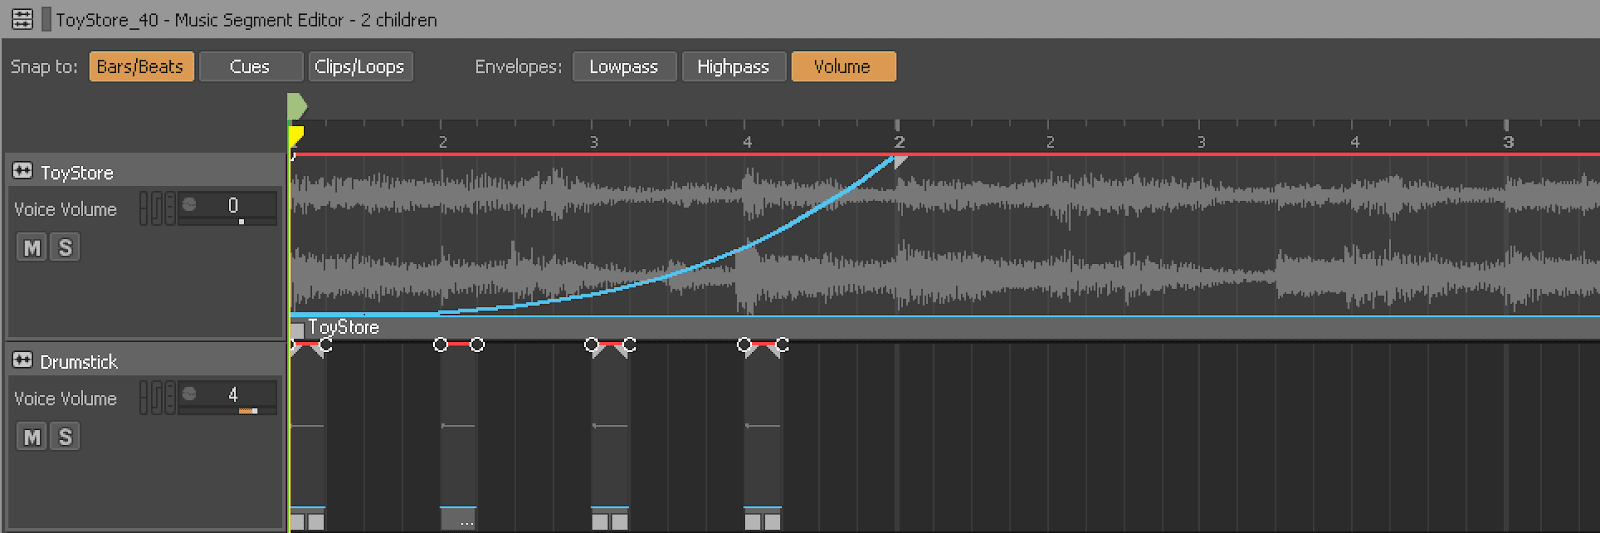Click third Drumstick clip's left bottom square
This screenshot has height=533, width=1600.
point(600,522)
